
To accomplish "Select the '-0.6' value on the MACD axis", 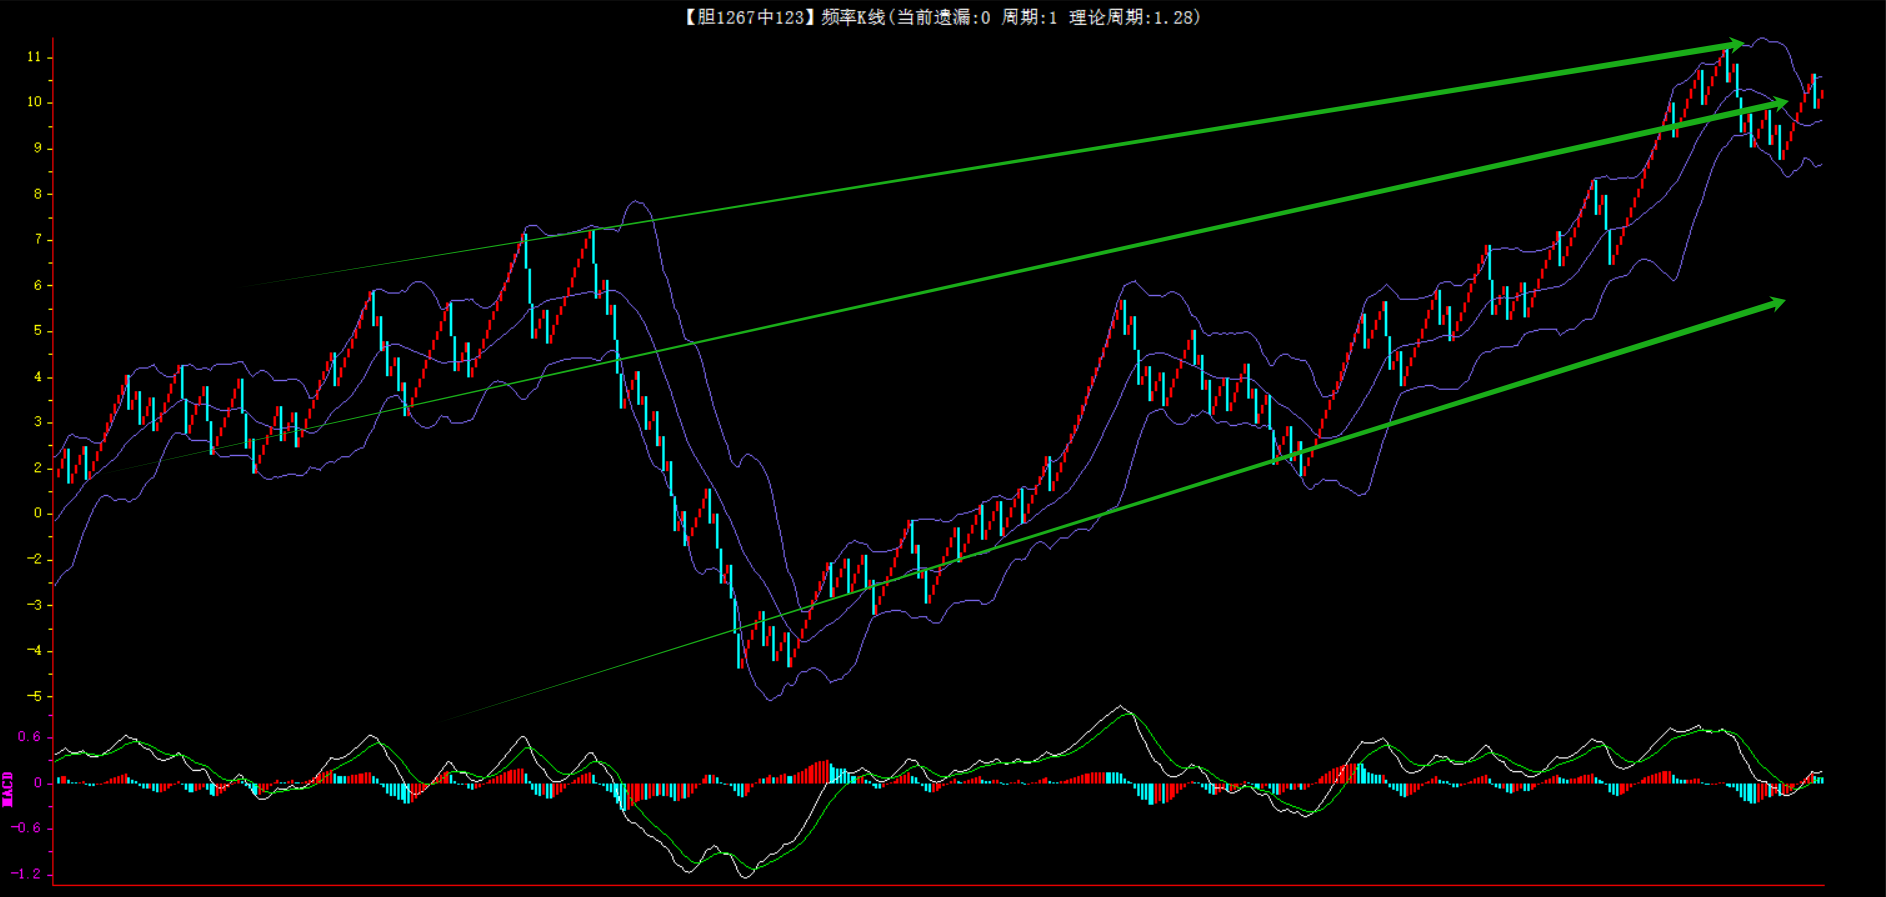I will click(x=26, y=828).
